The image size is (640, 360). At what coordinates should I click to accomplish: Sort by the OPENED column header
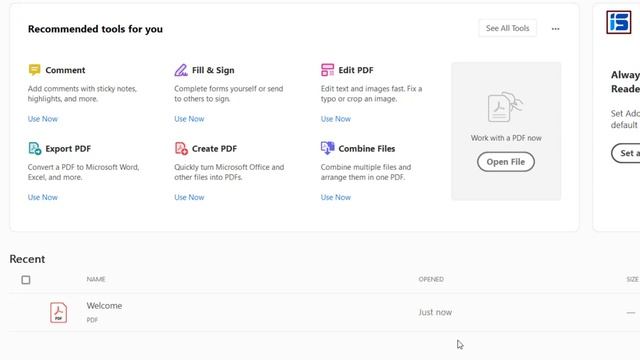(x=431, y=279)
